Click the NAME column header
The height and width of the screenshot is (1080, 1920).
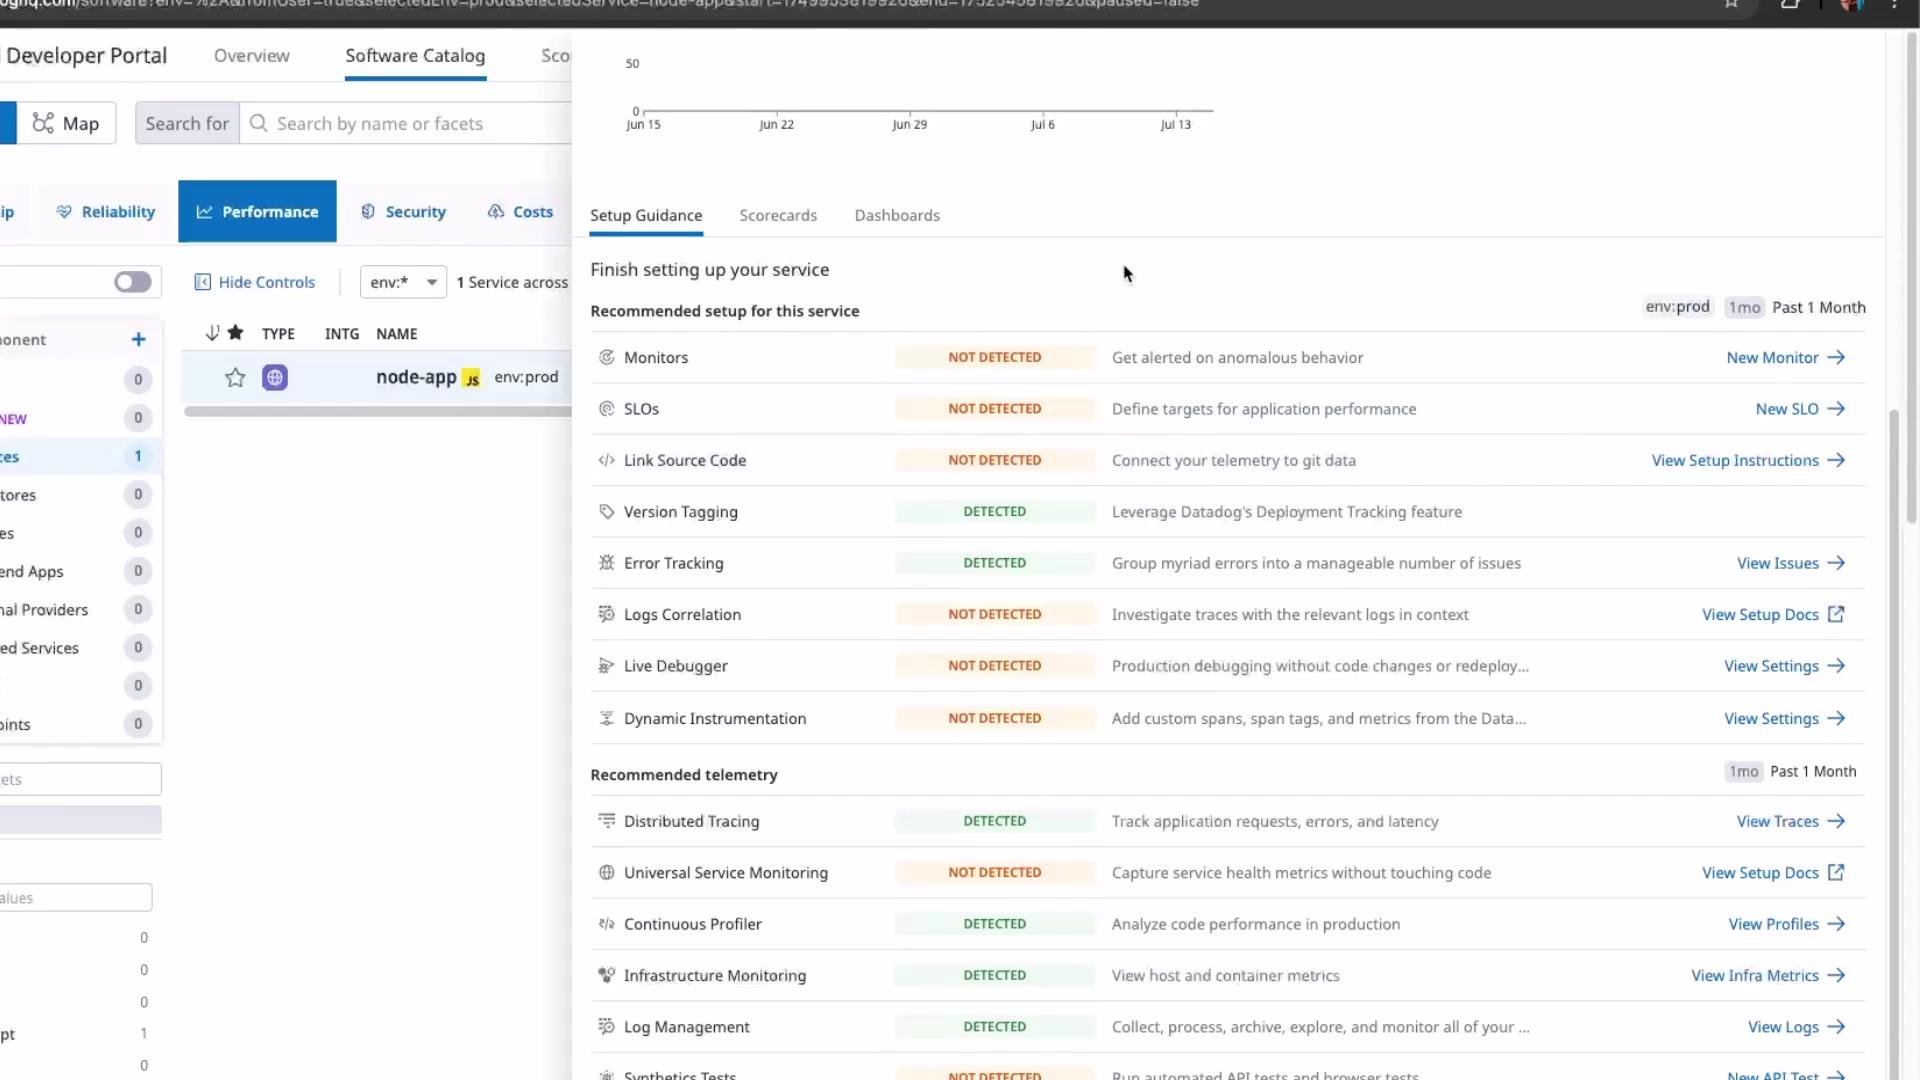[396, 334]
